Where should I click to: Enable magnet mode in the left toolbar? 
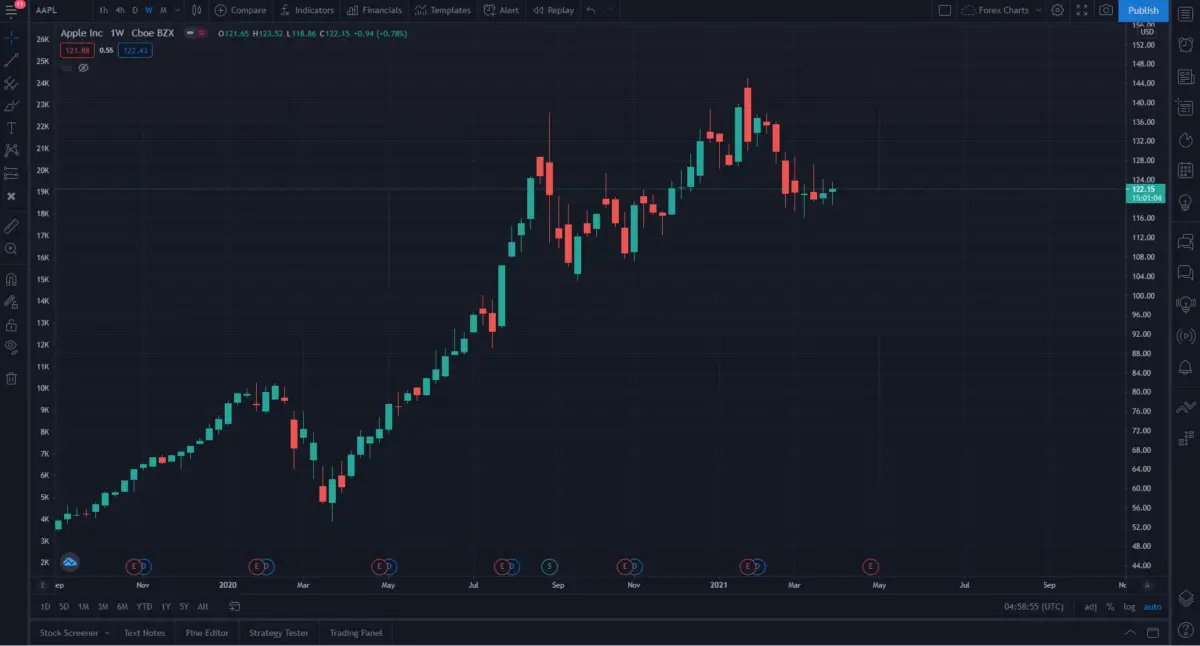[x=11, y=277]
